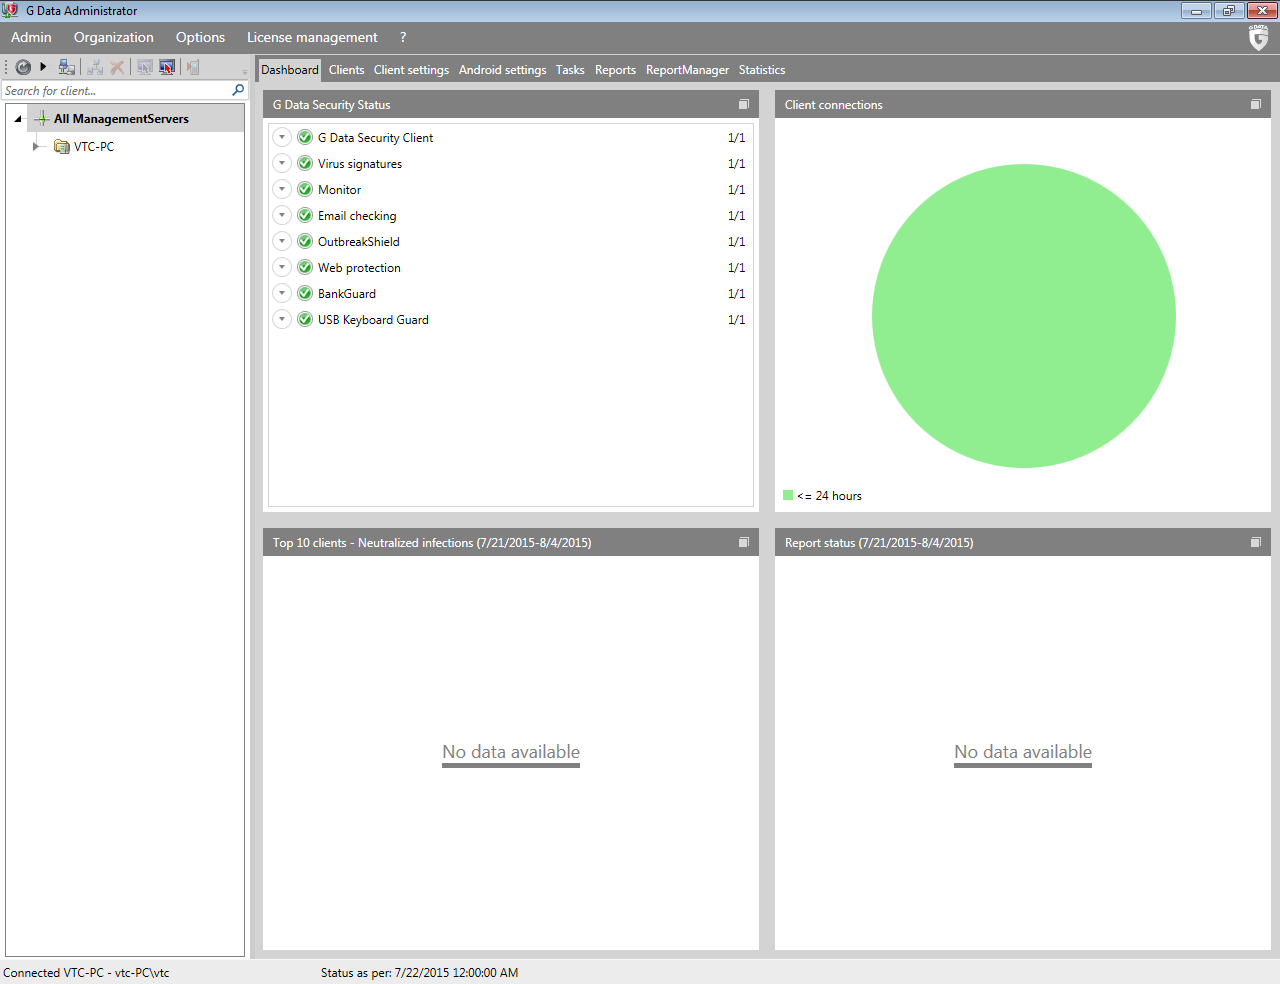
Task: Click the green check next to Monitor
Action: [305, 189]
